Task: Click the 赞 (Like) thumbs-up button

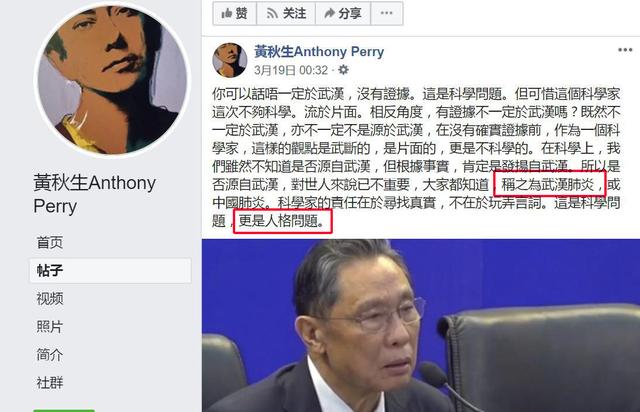Action: click(235, 13)
